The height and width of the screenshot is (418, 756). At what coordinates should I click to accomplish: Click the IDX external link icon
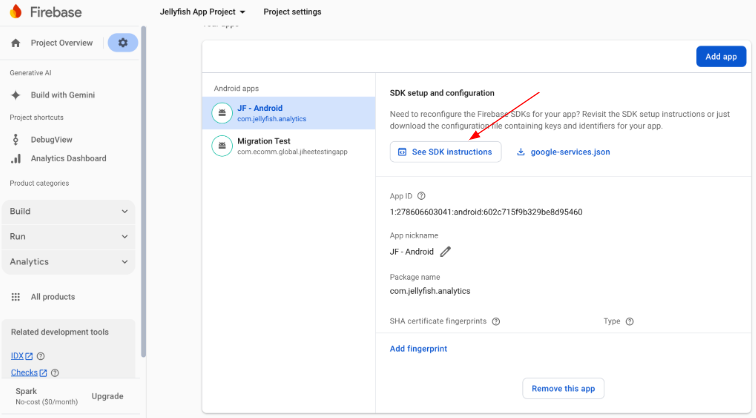(29, 356)
